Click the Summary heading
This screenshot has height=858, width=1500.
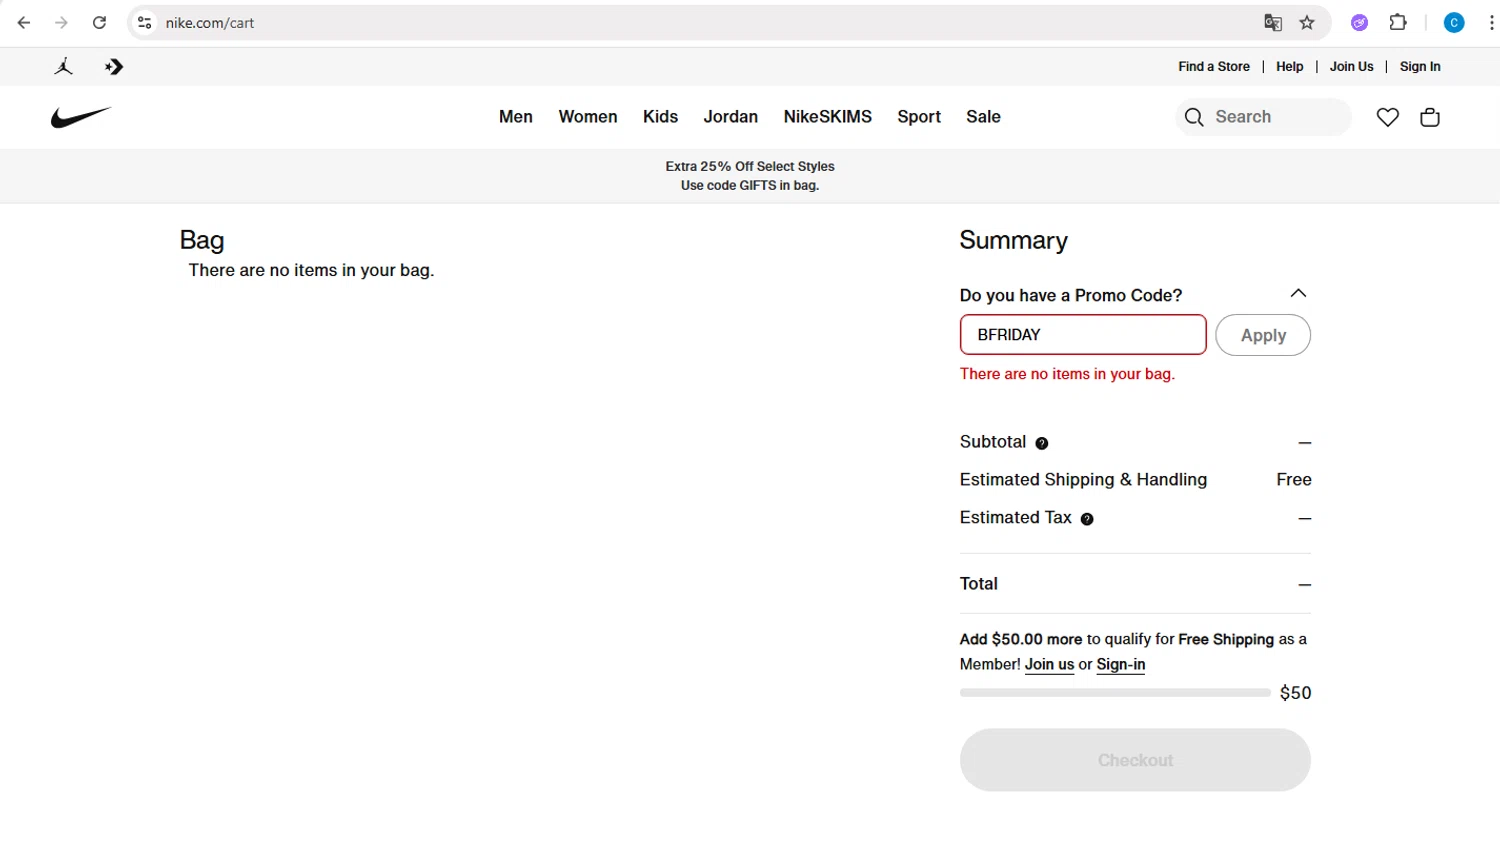click(x=1014, y=240)
